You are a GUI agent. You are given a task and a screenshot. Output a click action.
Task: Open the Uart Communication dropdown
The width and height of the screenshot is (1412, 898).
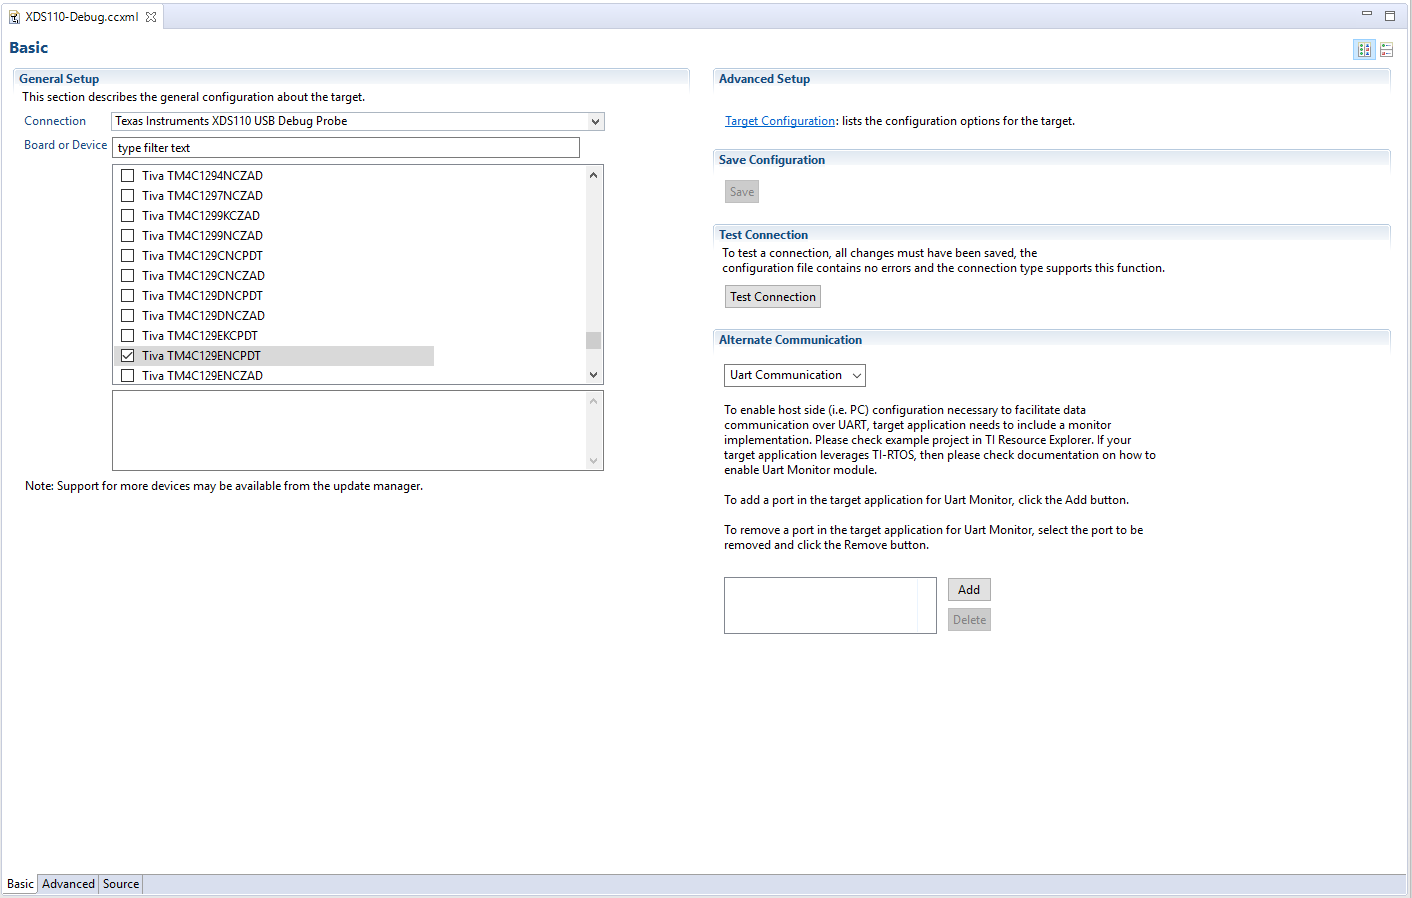(x=795, y=375)
